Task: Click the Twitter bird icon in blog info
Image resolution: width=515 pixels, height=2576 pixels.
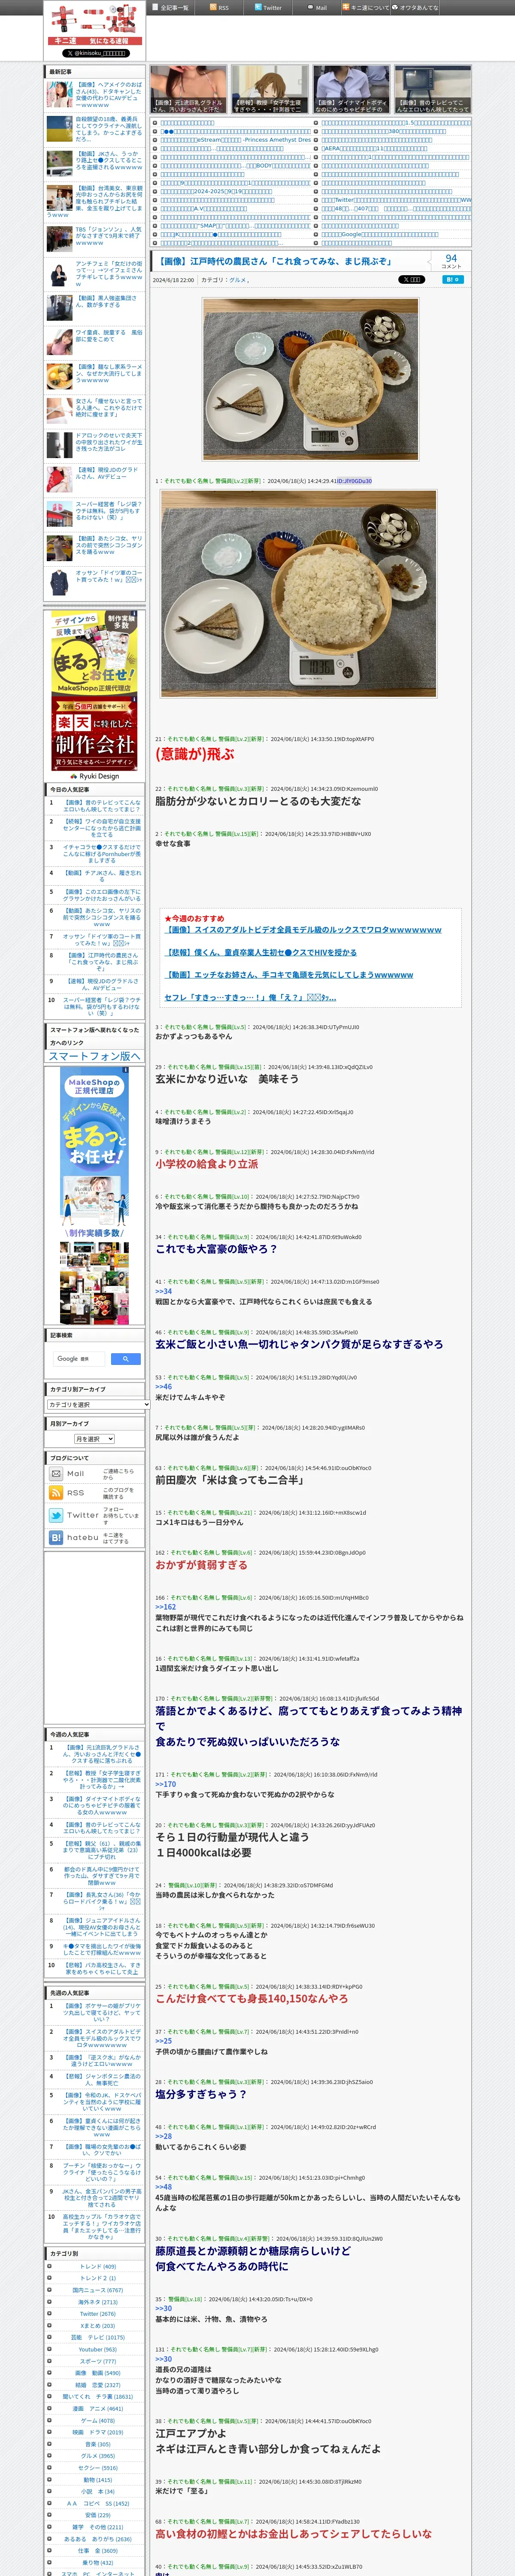Action: (x=56, y=1515)
